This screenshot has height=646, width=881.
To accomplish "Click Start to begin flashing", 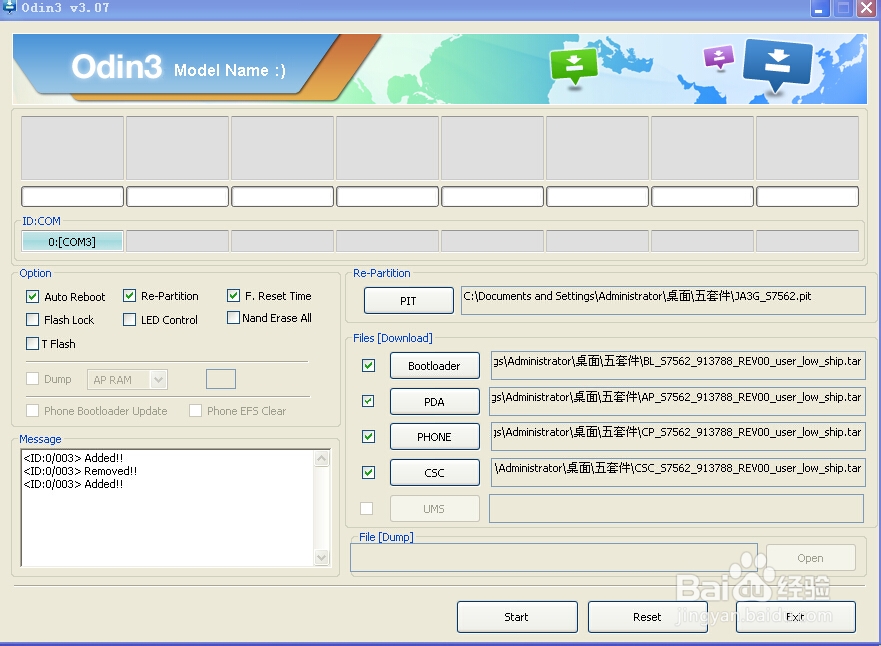I will (517, 617).
